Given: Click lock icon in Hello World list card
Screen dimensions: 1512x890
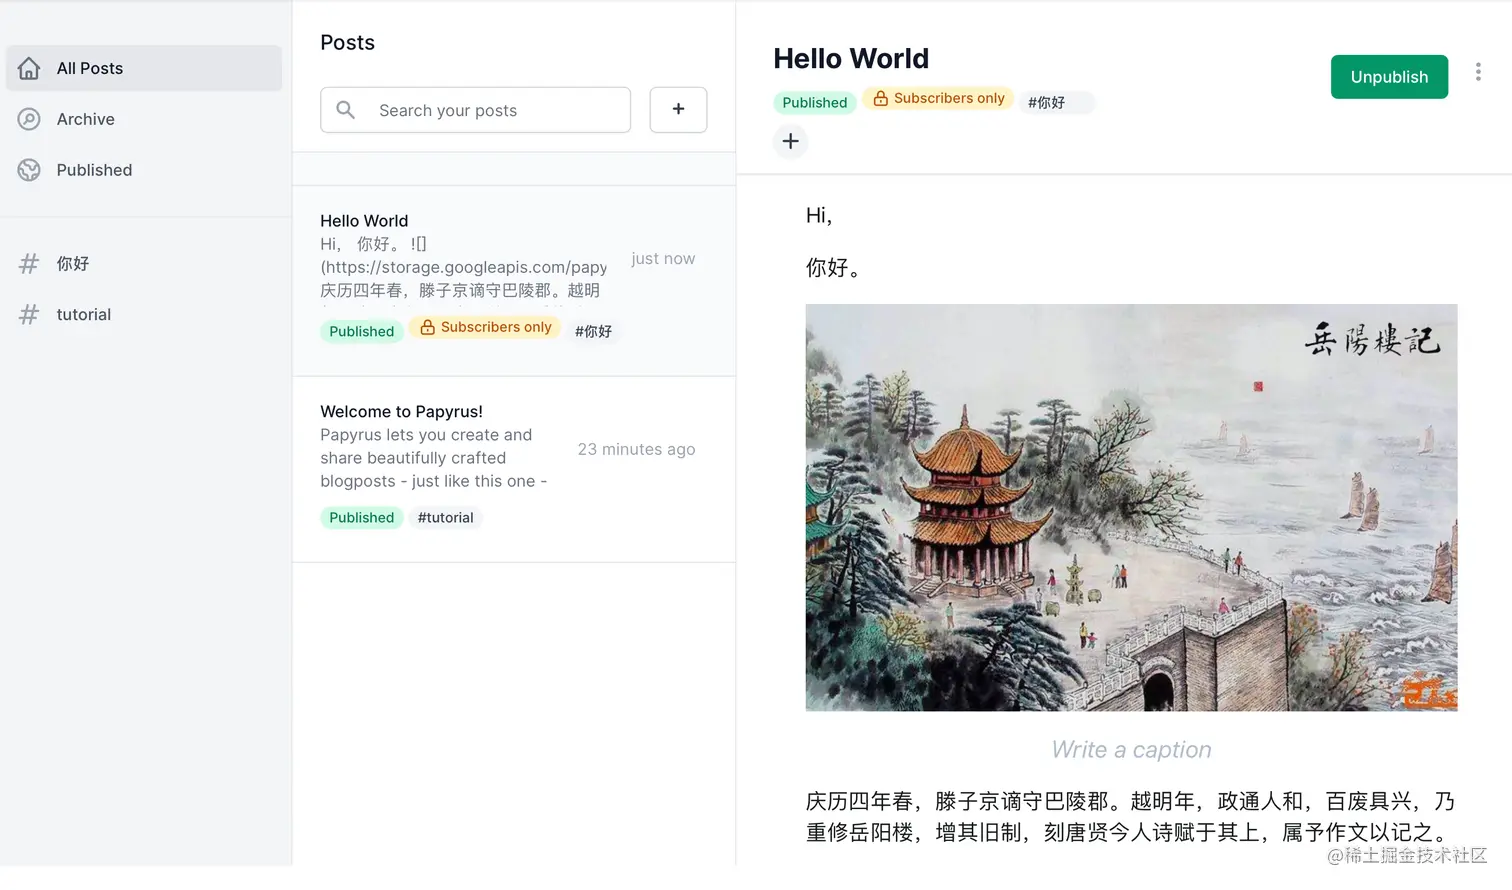Looking at the screenshot, I should [427, 327].
